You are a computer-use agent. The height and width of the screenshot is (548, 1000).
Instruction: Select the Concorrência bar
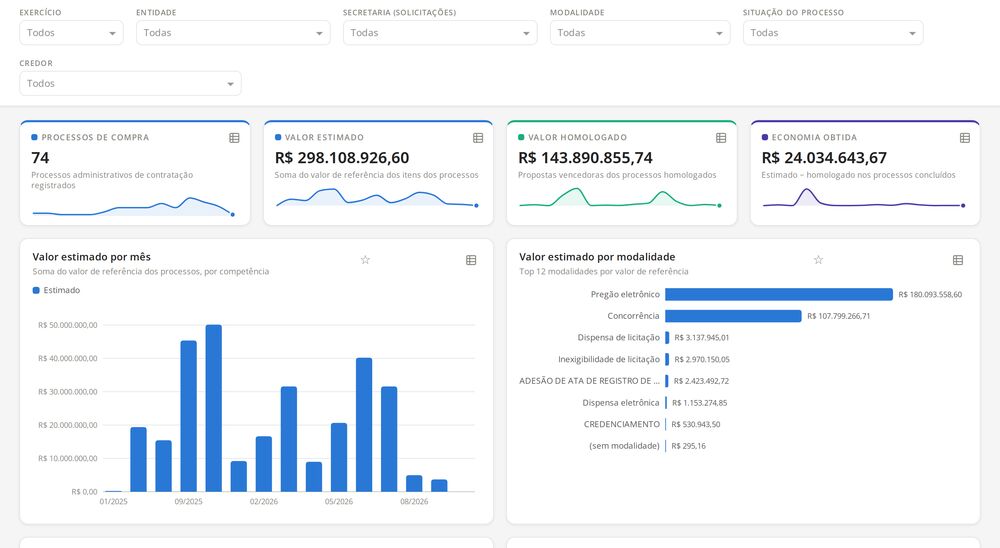pyautogui.click(x=733, y=316)
